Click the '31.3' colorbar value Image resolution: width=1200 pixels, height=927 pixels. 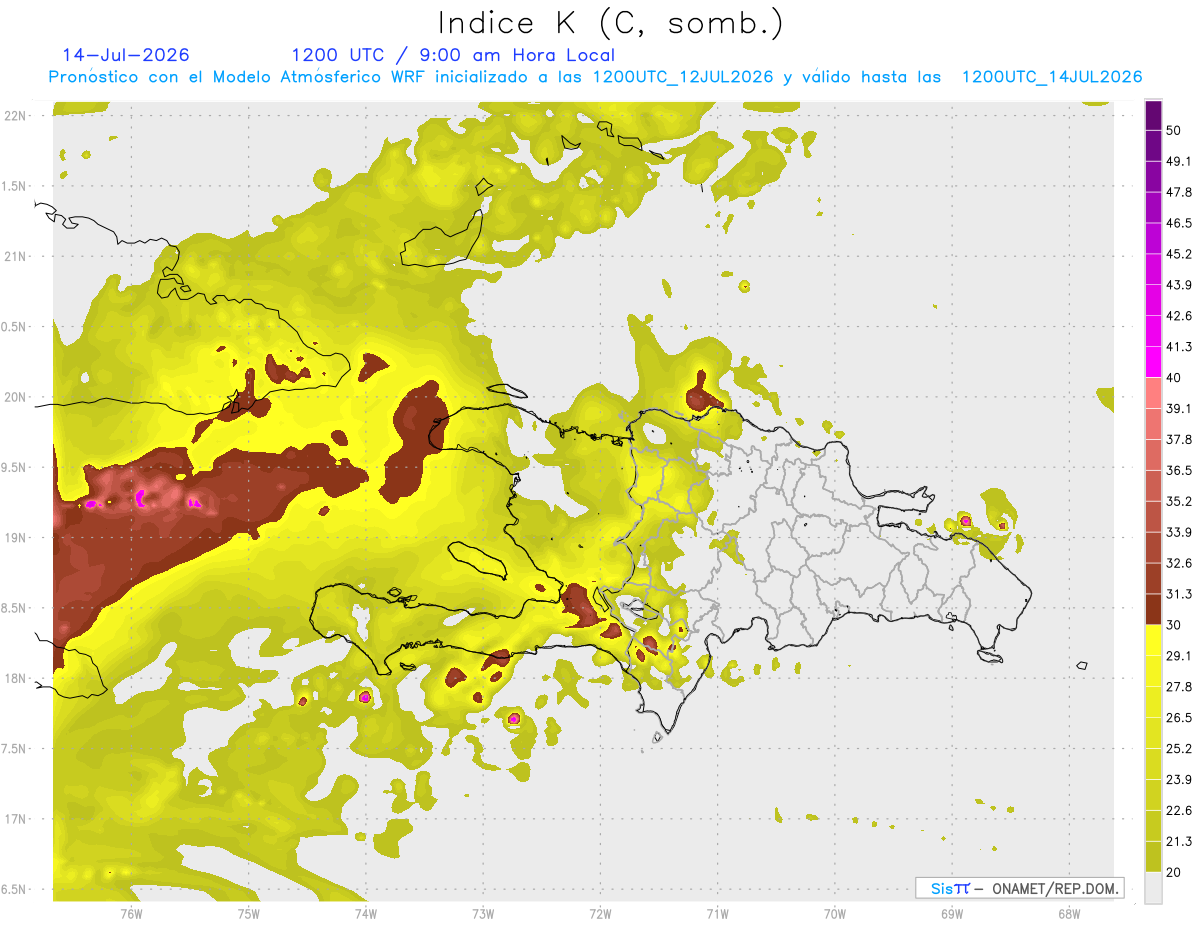point(1179,594)
